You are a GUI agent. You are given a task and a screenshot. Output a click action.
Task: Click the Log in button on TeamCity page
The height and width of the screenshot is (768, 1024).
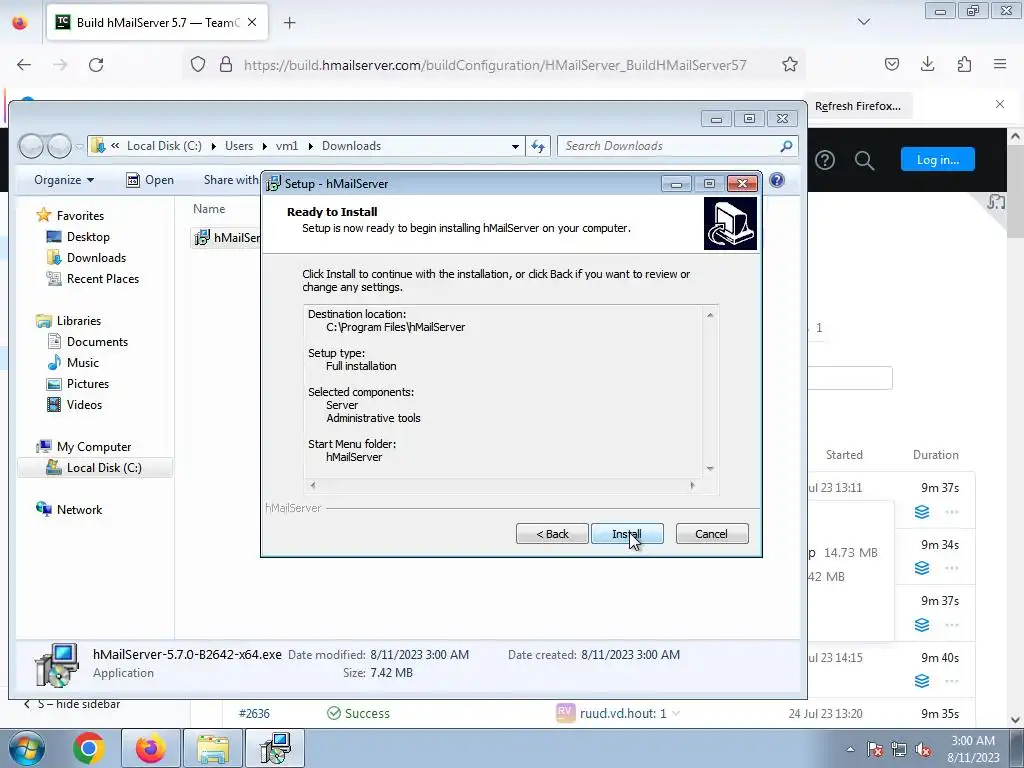click(x=937, y=159)
